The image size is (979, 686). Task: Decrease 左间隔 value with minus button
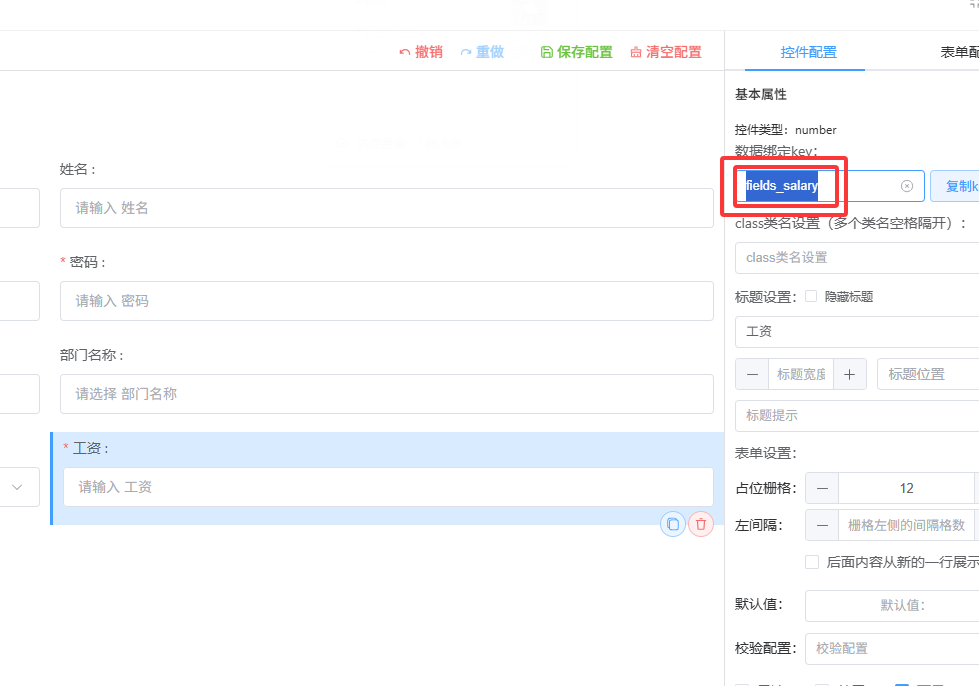pyautogui.click(x=822, y=525)
